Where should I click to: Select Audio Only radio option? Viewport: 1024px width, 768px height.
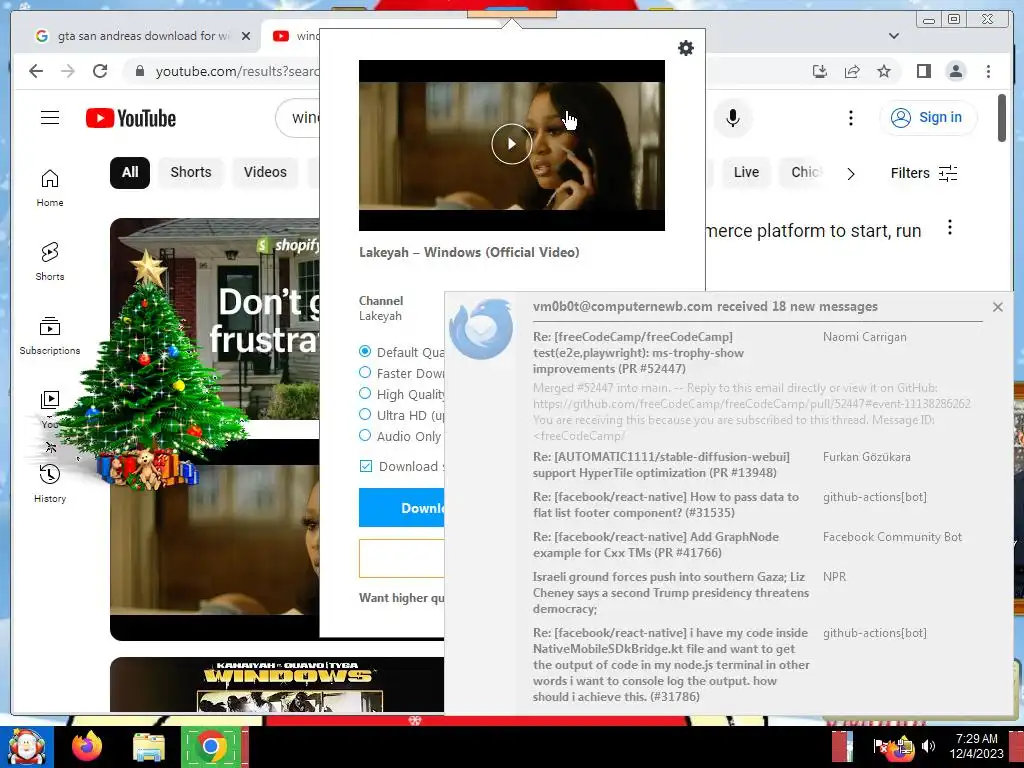coord(365,436)
